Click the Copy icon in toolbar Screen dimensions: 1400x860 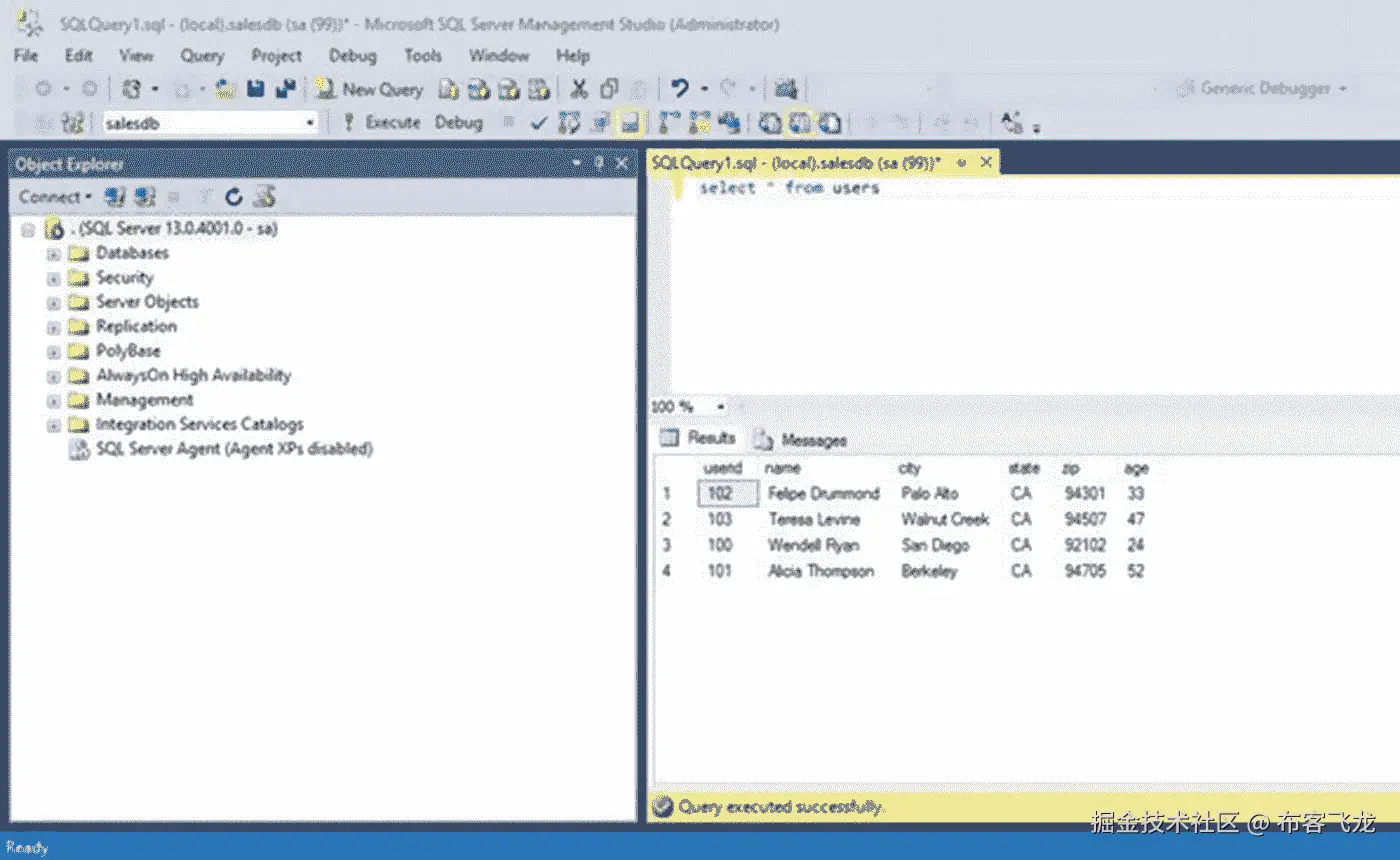click(x=609, y=89)
